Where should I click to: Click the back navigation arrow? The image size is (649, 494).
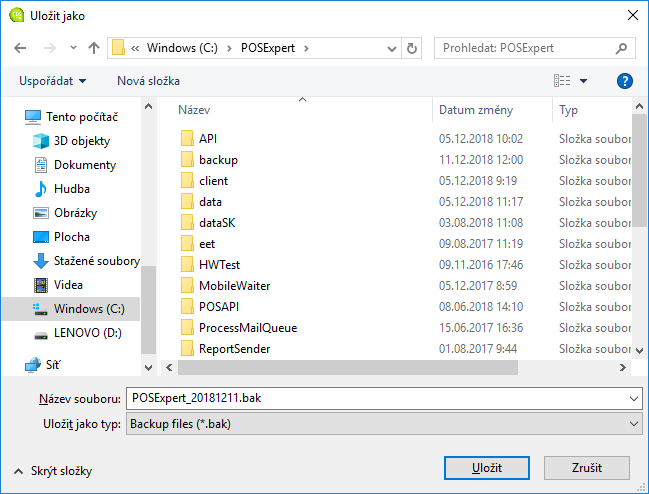pyautogui.click(x=22, y=48)
